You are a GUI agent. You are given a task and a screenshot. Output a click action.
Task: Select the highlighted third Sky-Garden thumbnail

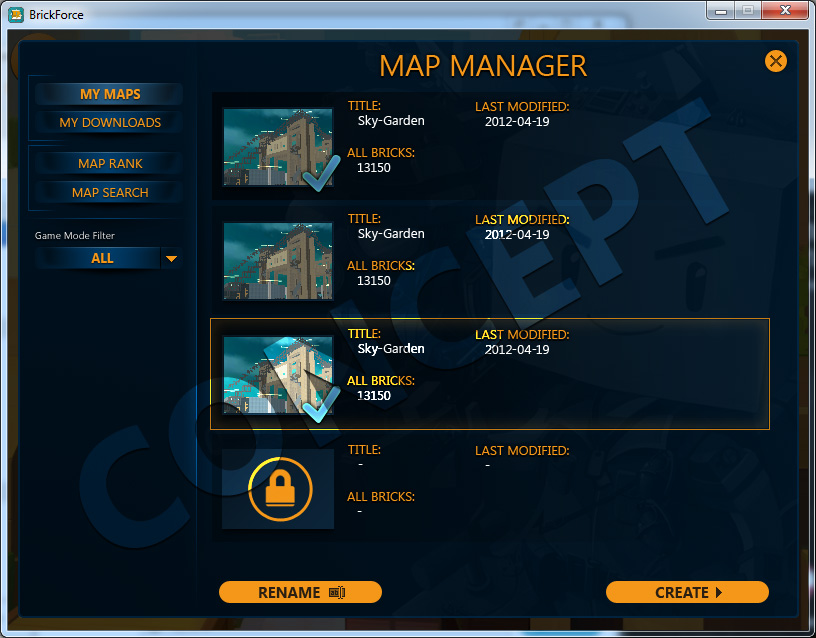pos(278,375)
